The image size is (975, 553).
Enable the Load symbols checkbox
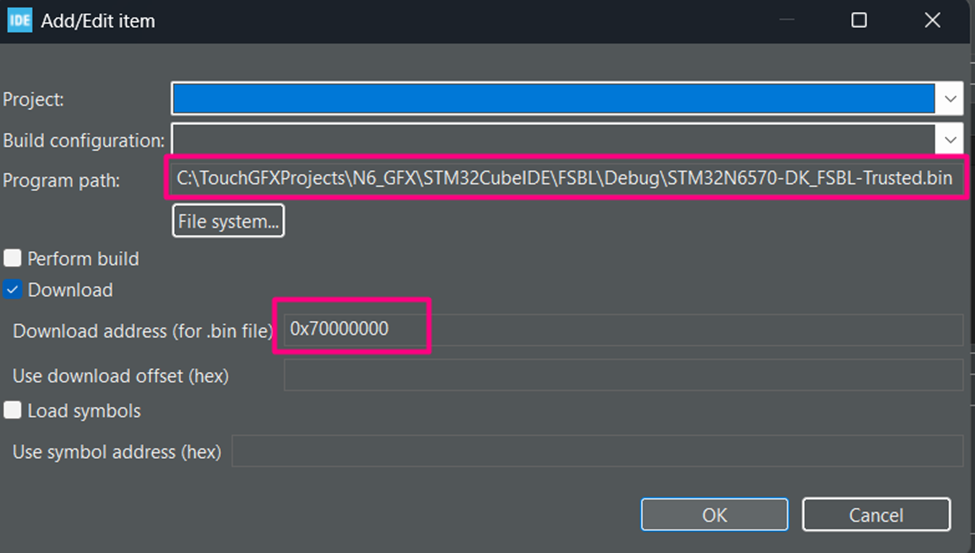13,411
